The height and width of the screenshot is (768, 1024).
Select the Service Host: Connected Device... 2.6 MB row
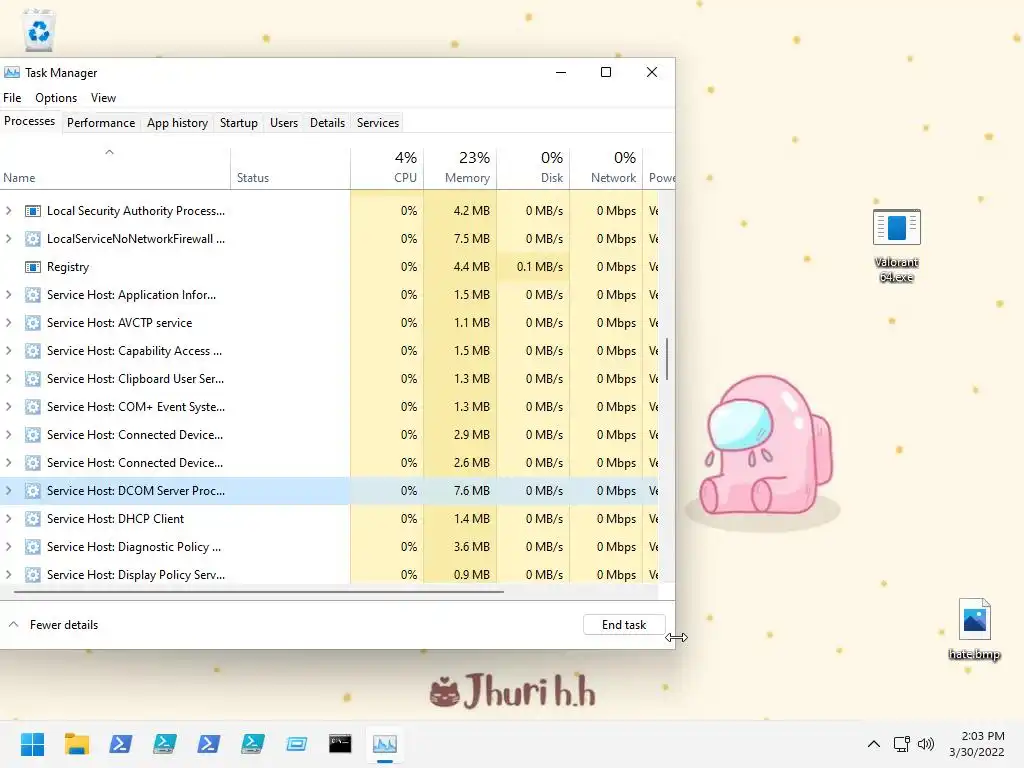tap(329, 463)
